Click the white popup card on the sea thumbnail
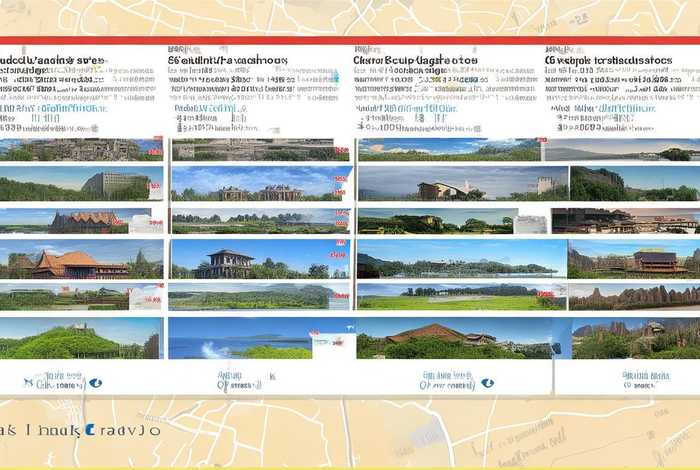This screenshot has height=470, width=700. 334,345
